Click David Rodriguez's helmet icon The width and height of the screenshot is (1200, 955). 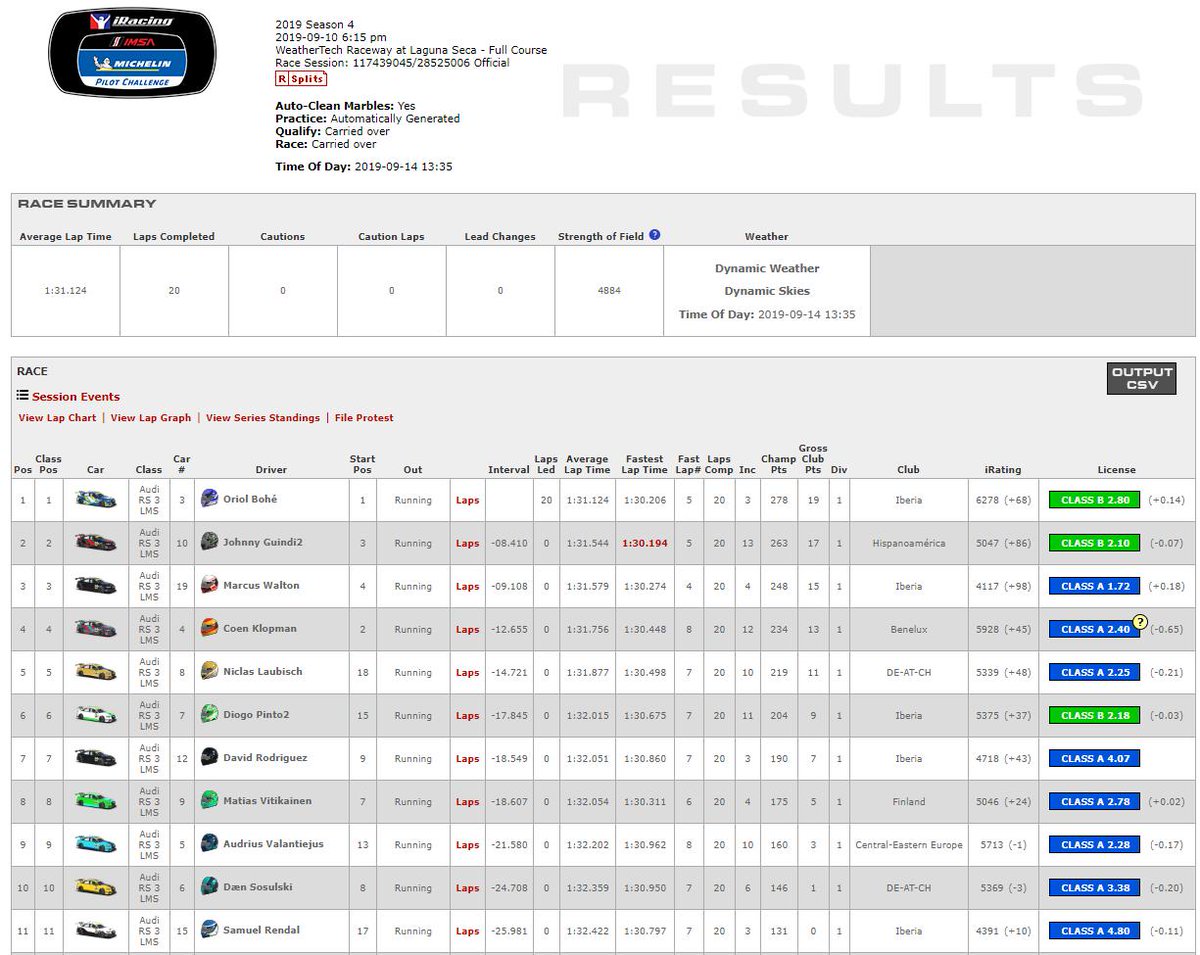click(209, 756)
